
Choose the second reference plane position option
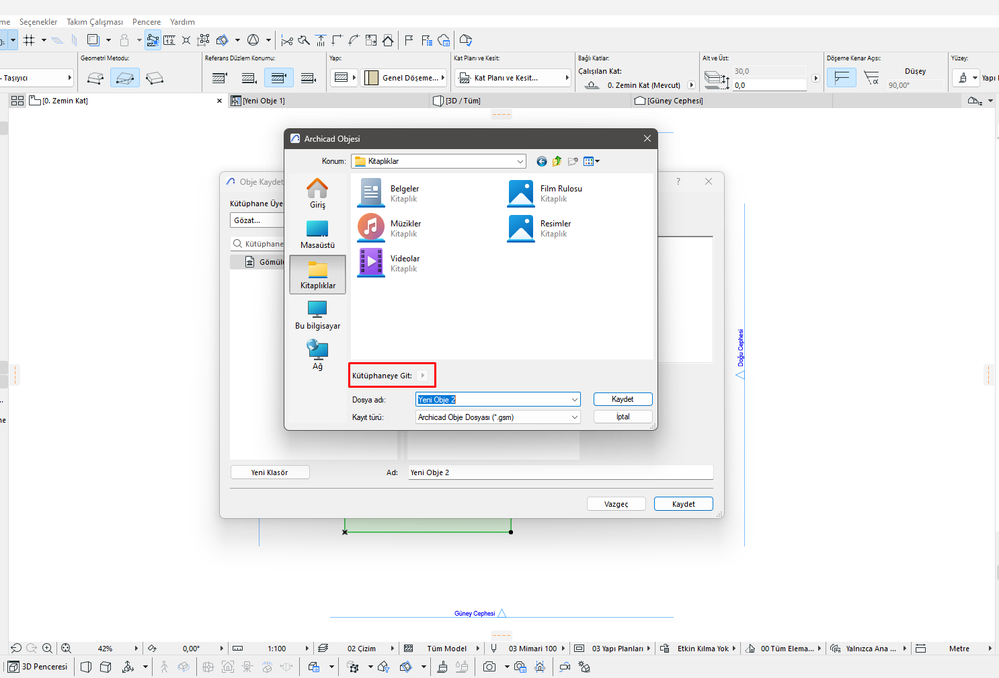click(249, 78)
